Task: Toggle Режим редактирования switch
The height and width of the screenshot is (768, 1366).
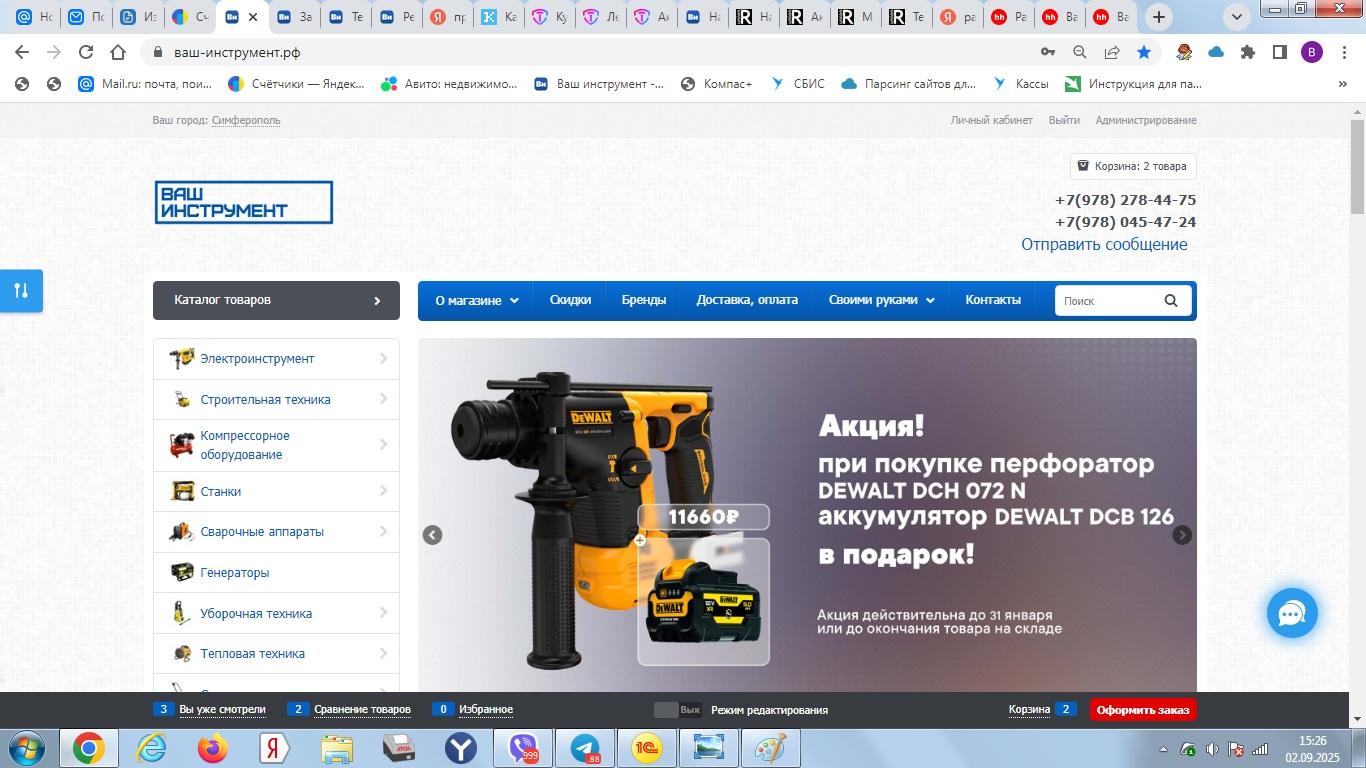Action: (x=677, y=710)
